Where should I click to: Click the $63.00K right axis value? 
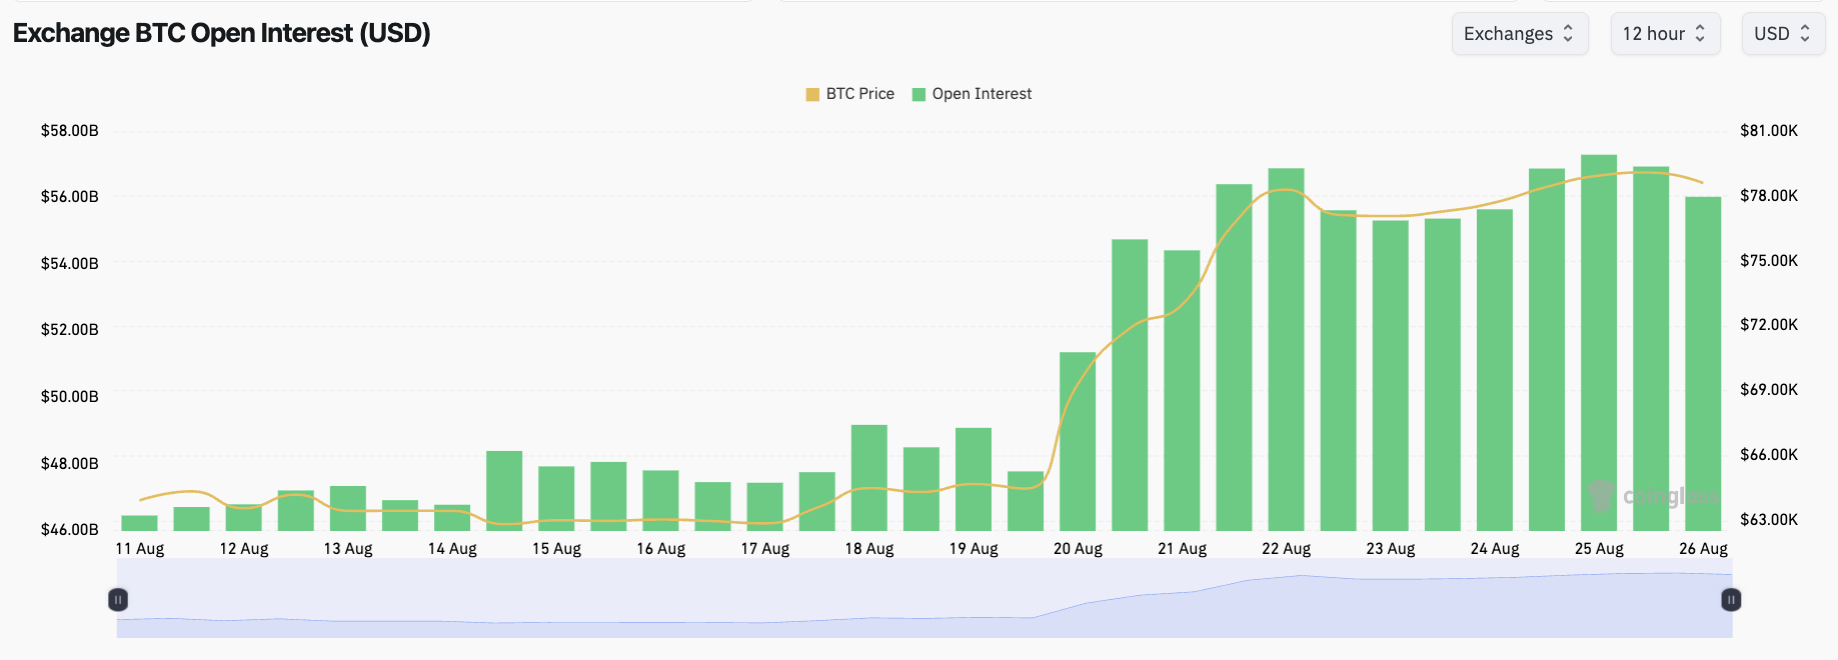1769,519
